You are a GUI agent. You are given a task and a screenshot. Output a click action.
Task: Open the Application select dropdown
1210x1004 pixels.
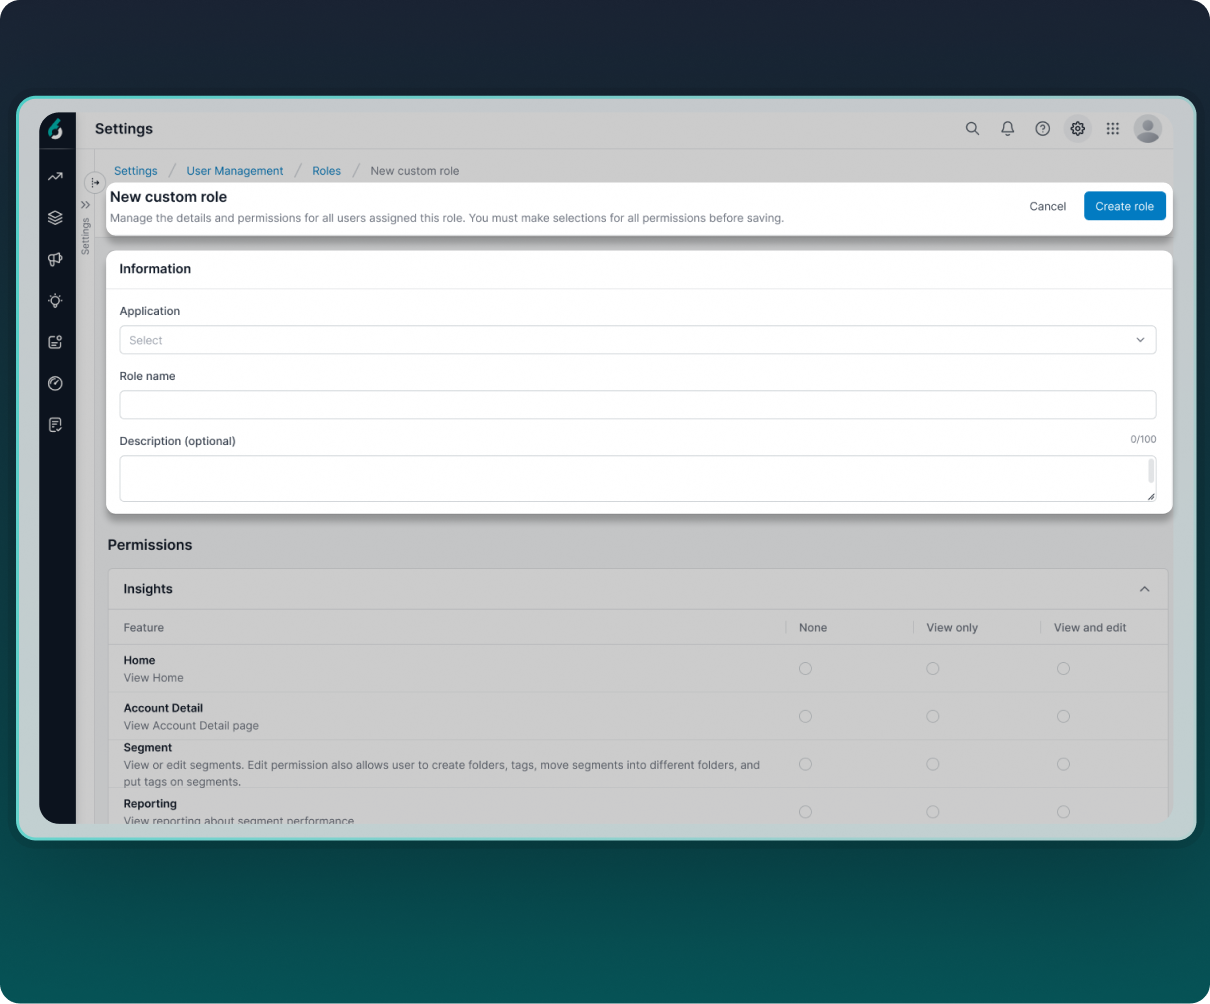tap(638, 340)
